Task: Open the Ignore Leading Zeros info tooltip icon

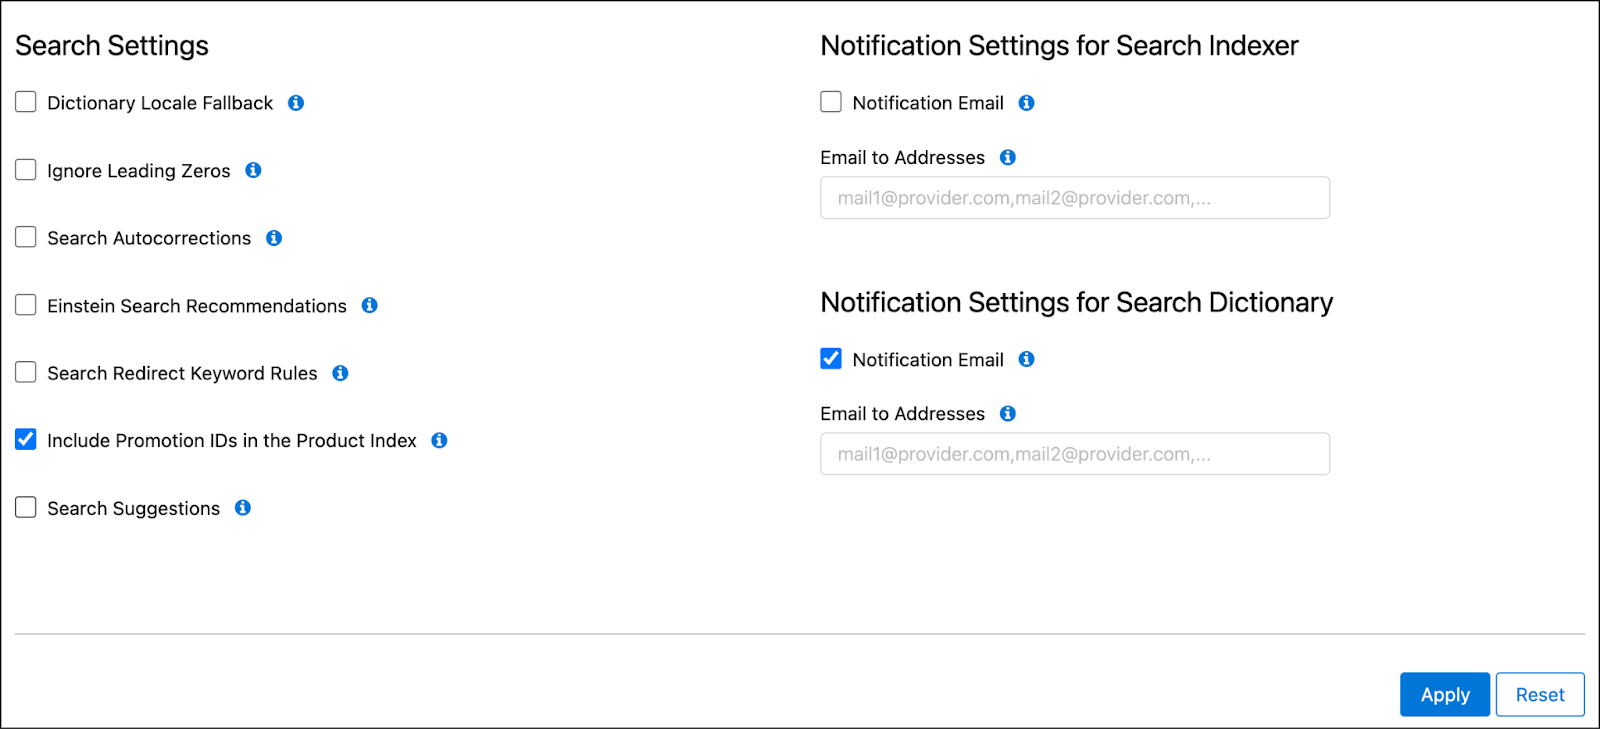Action: click(x=252, y=170)
